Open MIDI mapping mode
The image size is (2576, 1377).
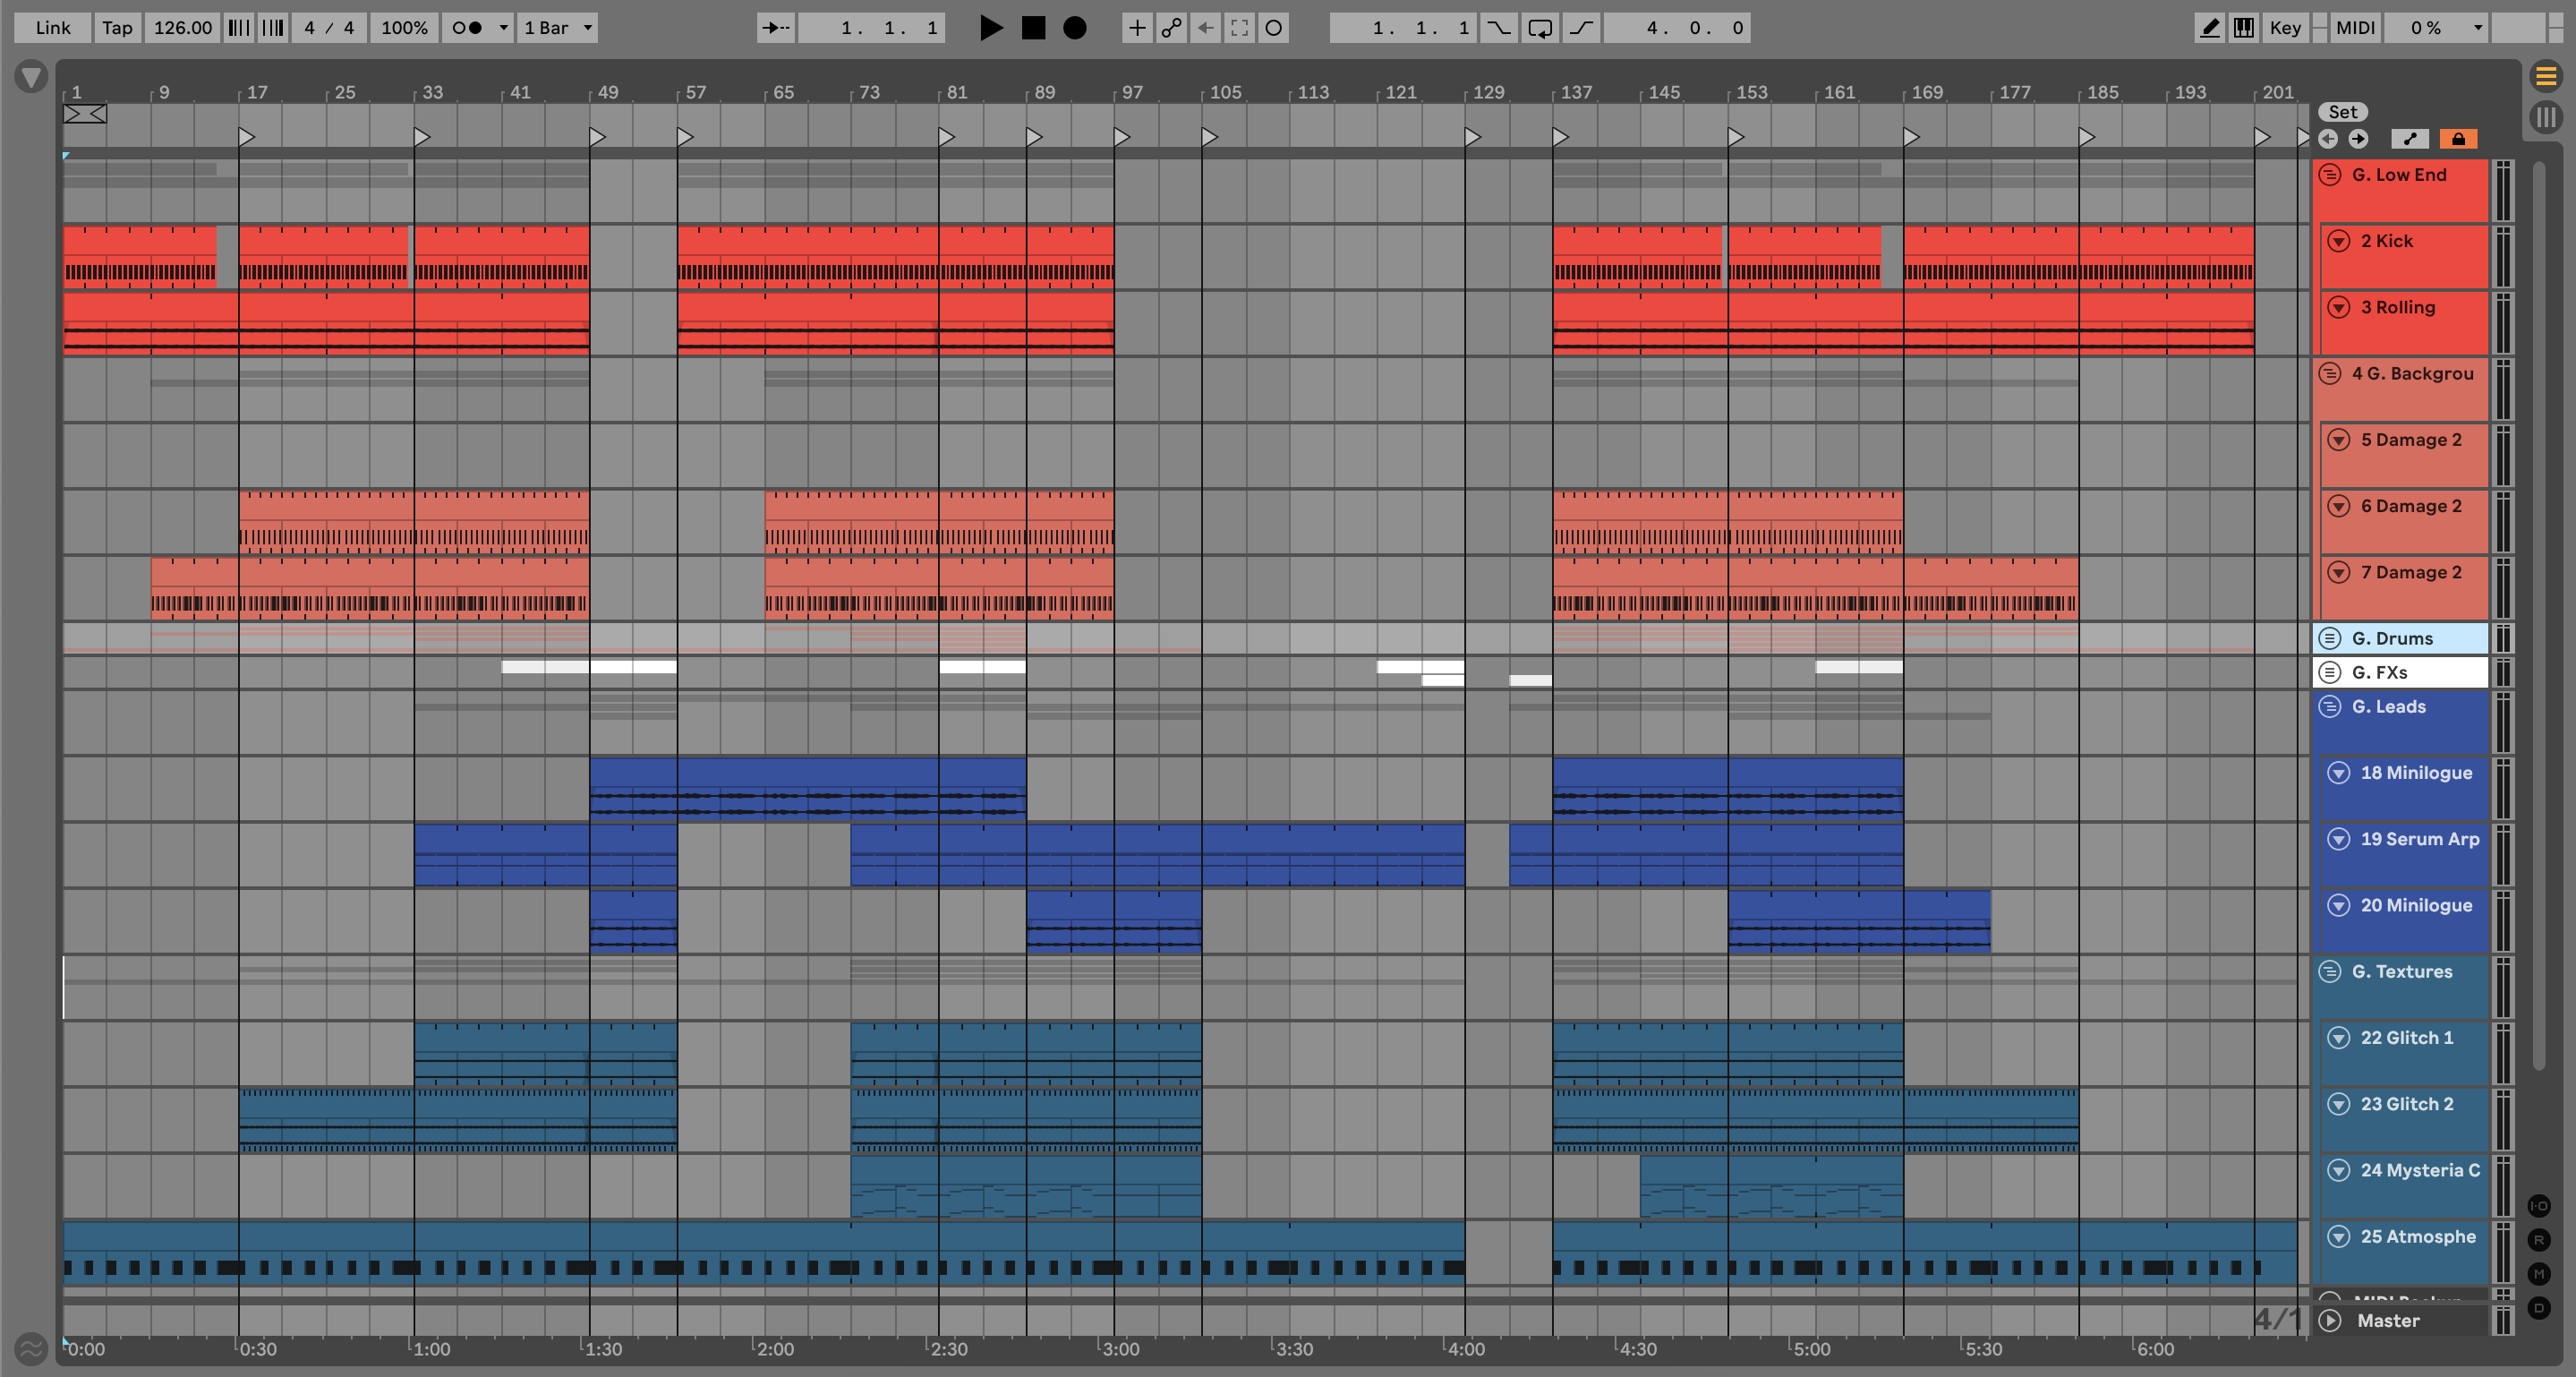pos(2354,28)
